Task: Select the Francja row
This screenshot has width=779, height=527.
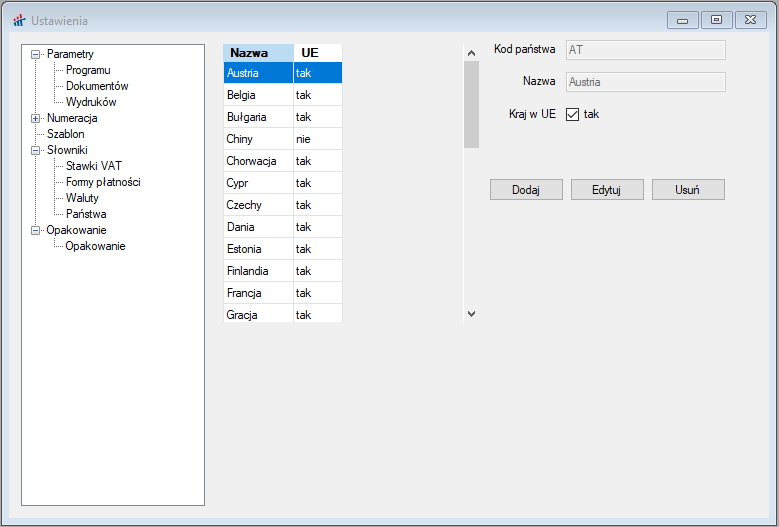Action: coord(283,293)
